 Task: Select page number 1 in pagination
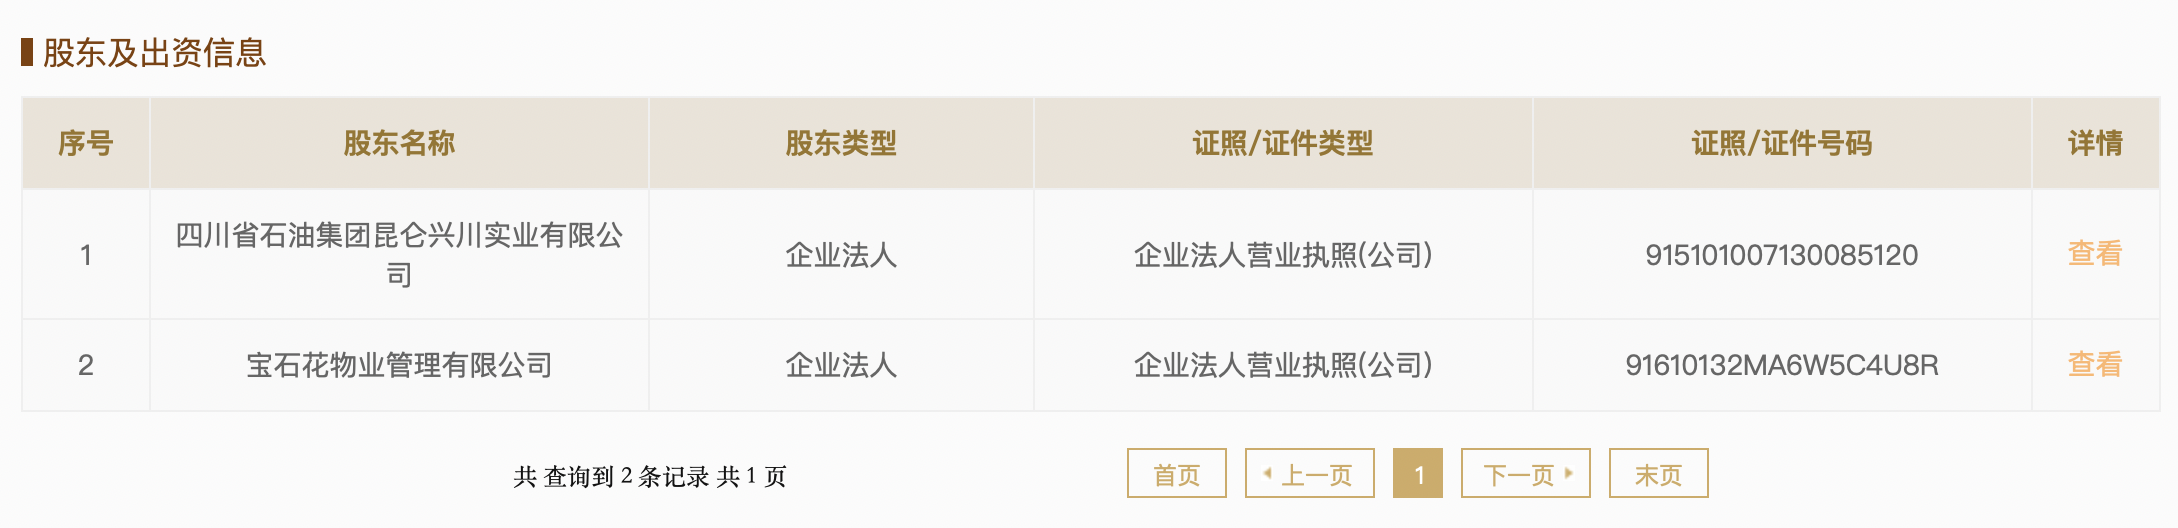(x=1418, y=474)
